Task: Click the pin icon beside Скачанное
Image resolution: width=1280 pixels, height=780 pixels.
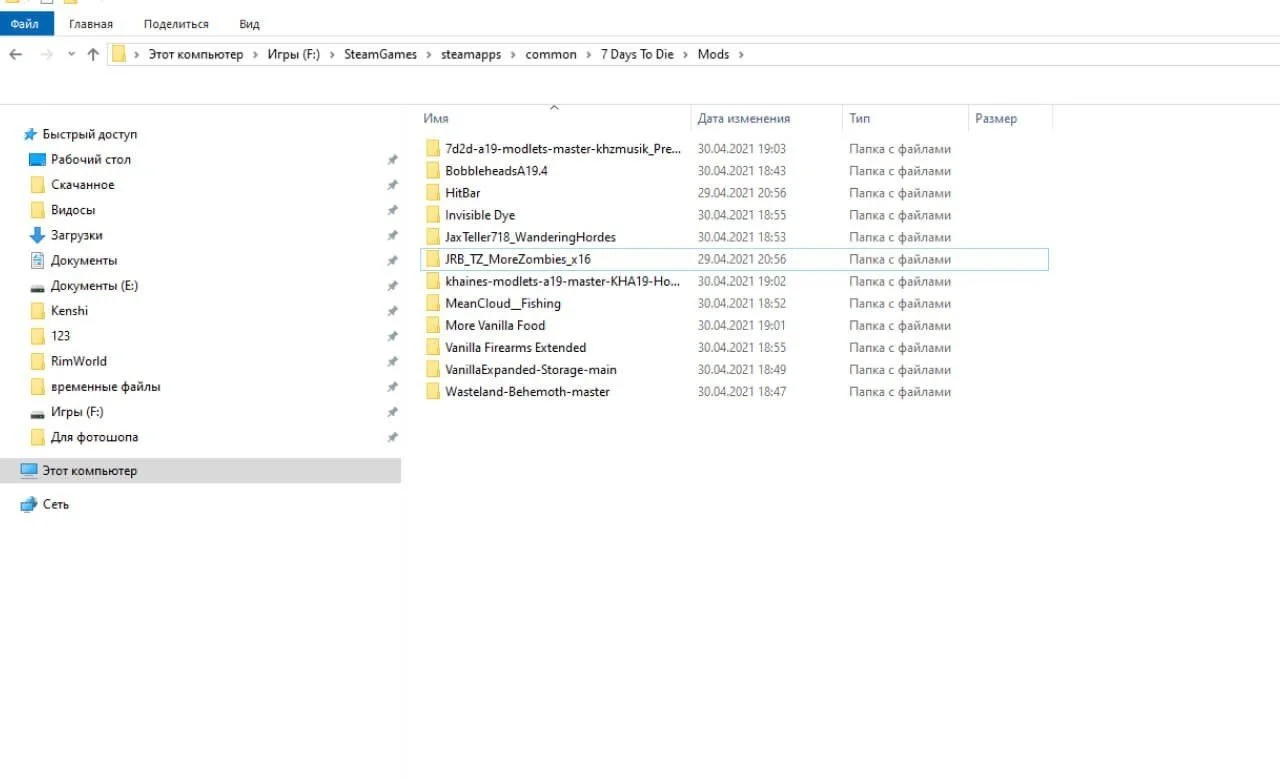Action: (x=392, y=185)
